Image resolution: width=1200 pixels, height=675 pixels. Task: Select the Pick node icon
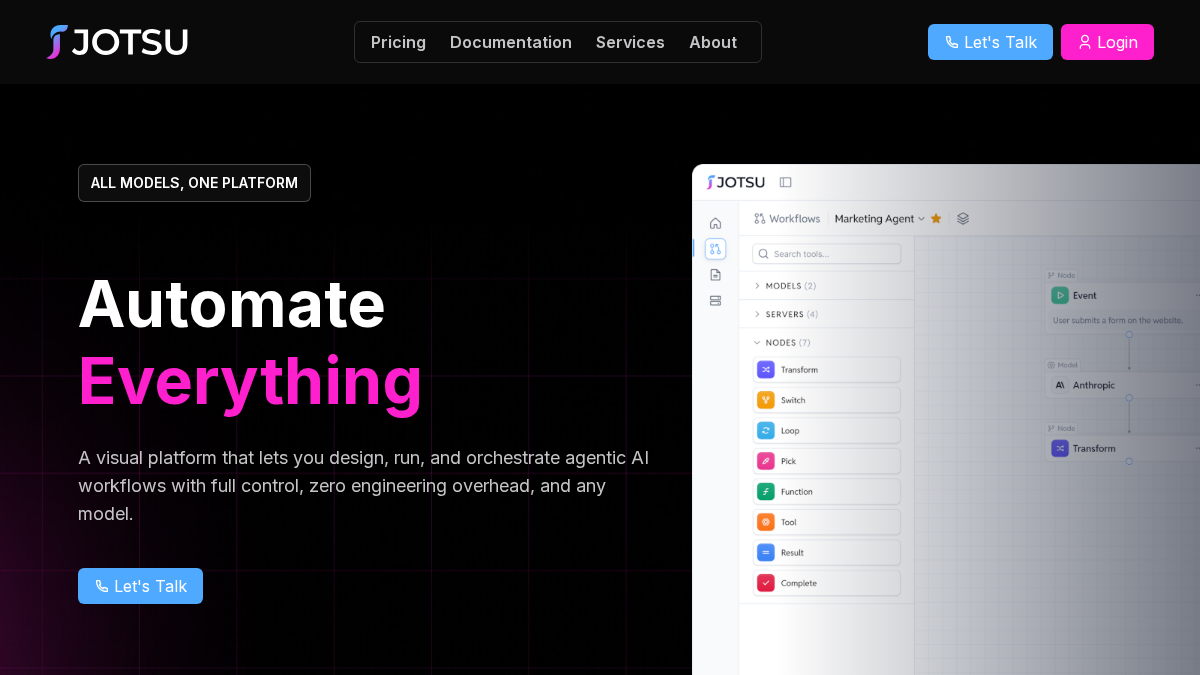765,461
